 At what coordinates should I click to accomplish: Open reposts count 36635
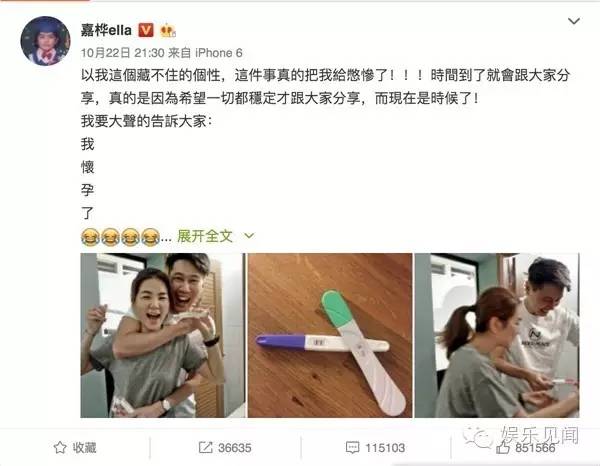(x=235, y=448)
